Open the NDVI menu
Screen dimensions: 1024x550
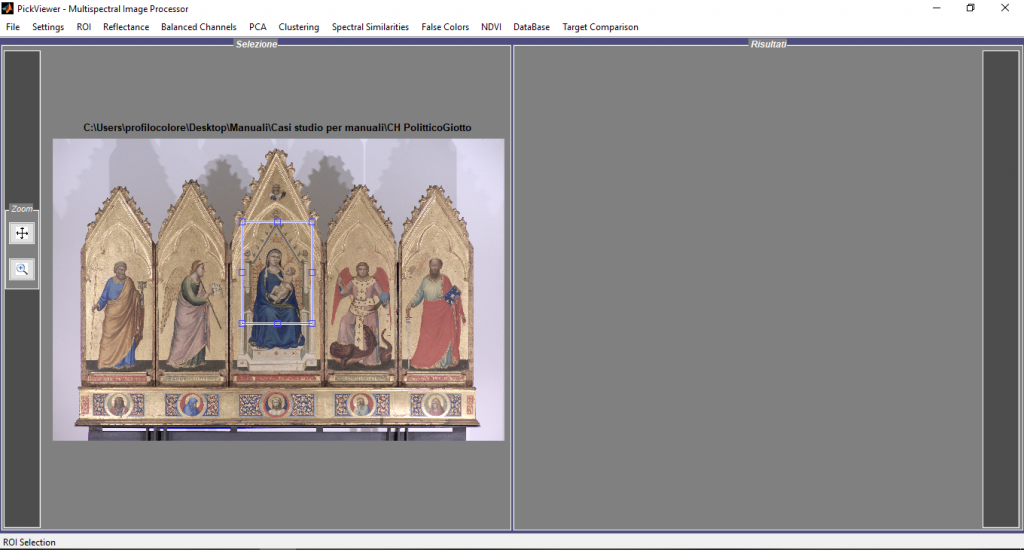491,27
